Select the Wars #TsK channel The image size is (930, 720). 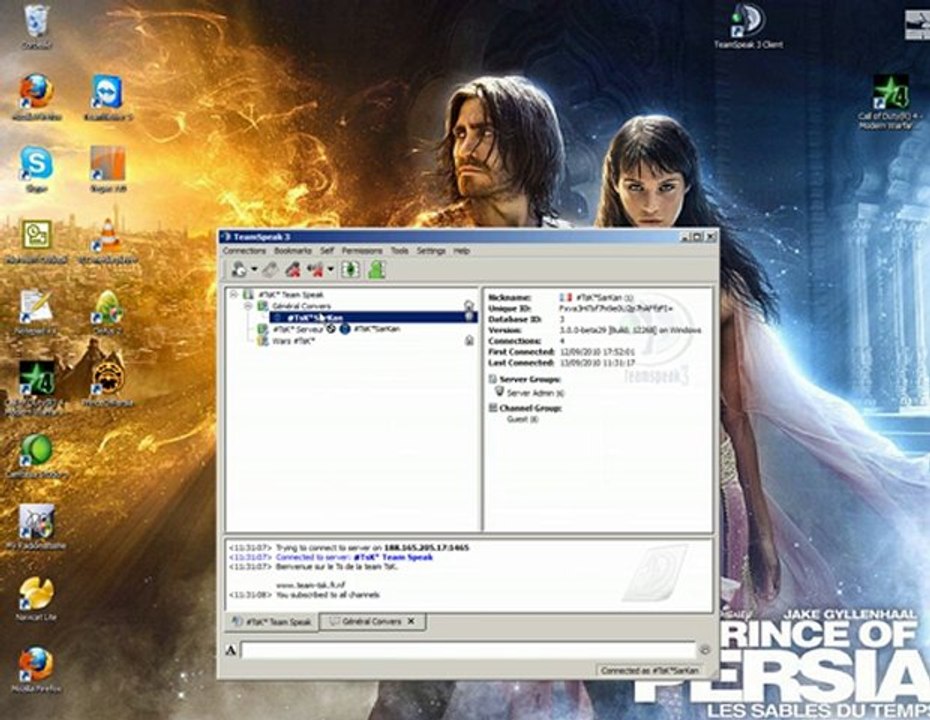tap(293, 341)
